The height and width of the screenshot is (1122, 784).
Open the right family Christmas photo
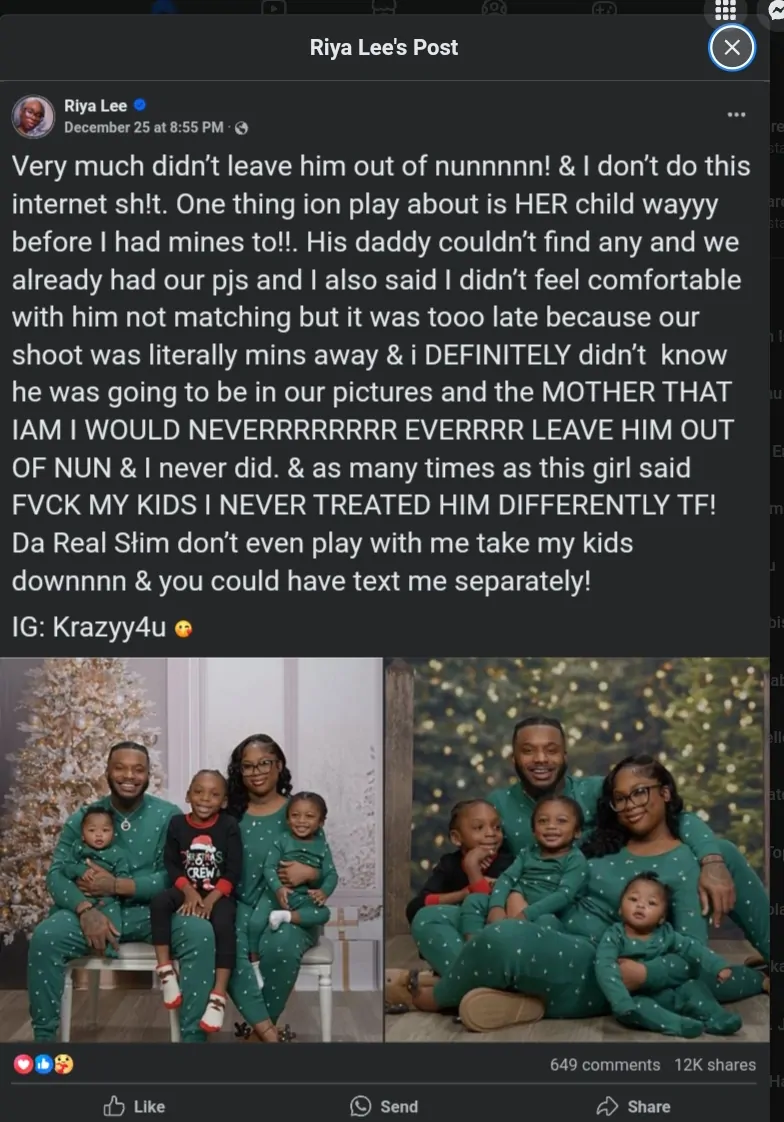coord(577,849)
